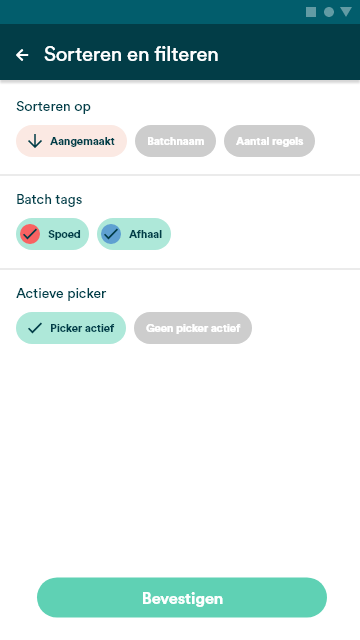This screenshot has width=360, height=640.
Task: Disable the Picker actief filter
Action: coord(71,328)
